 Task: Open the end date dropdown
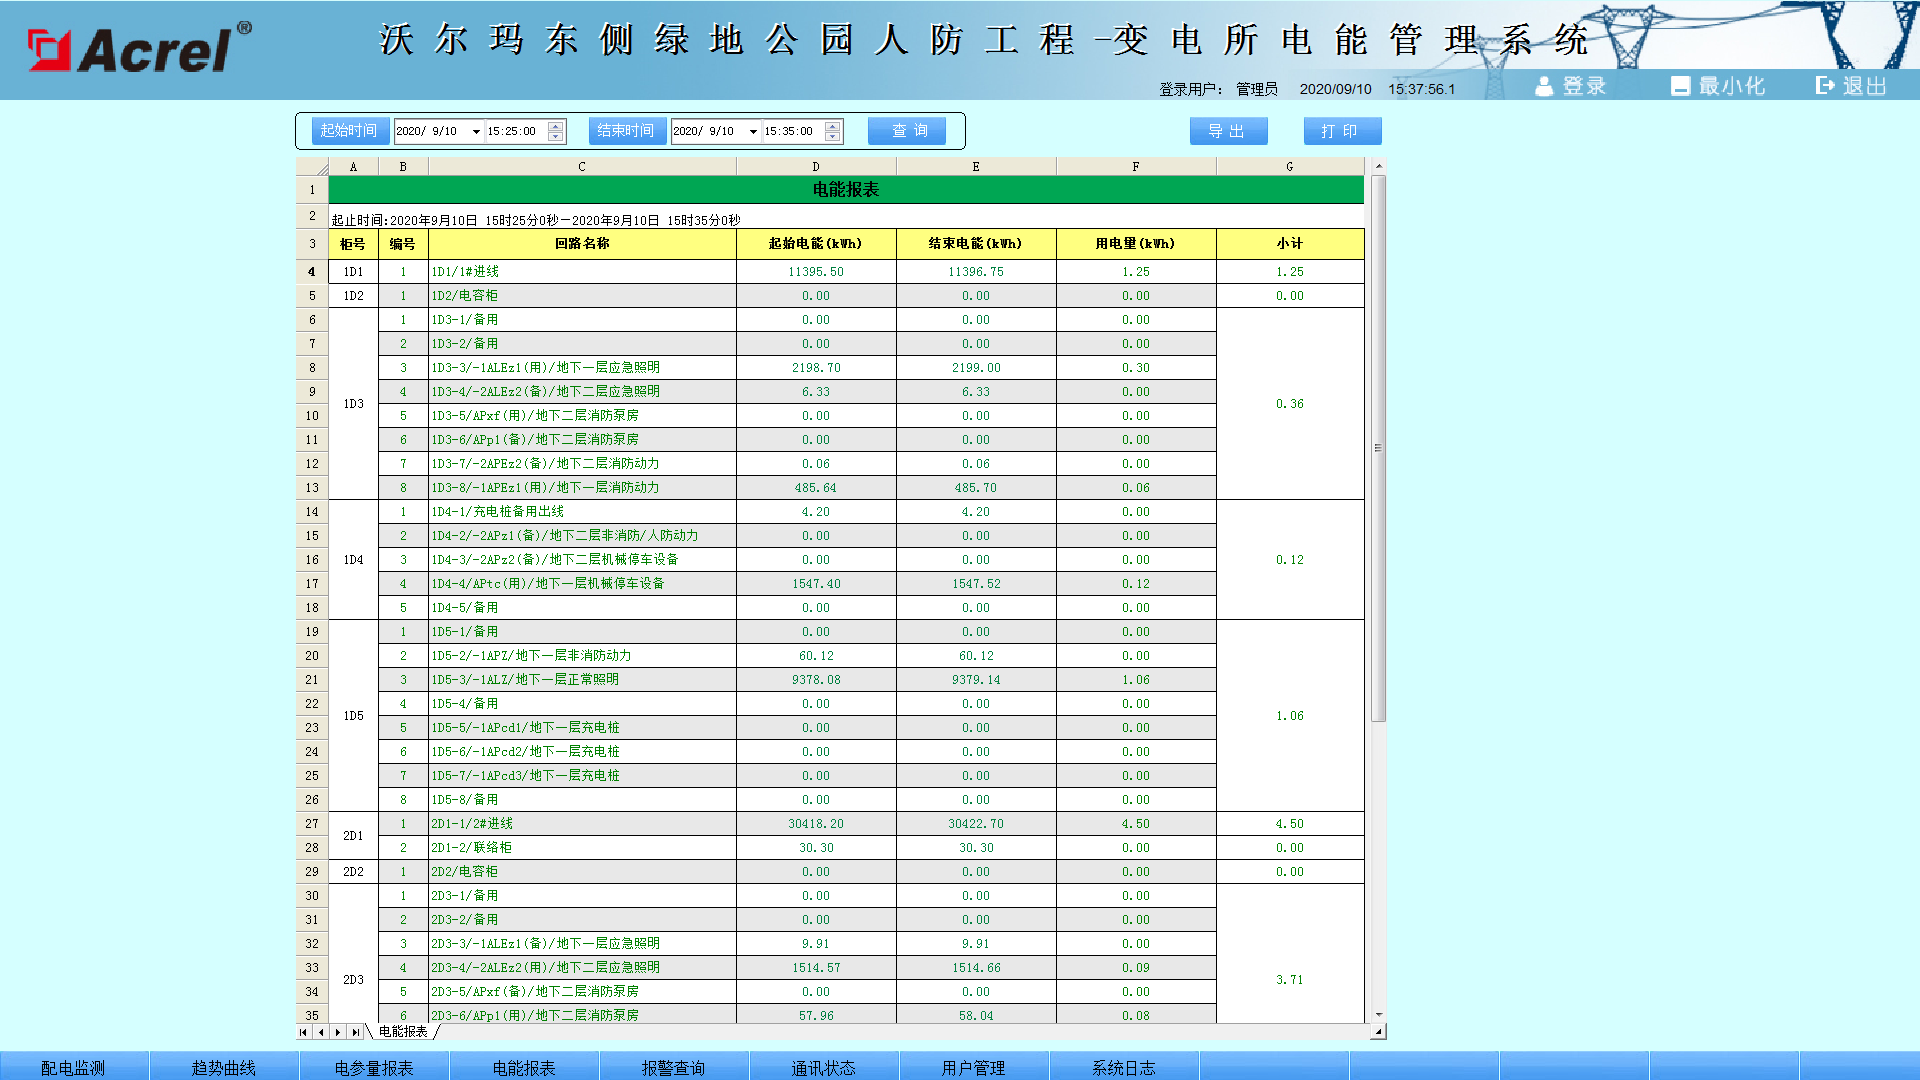click(754, 131)
